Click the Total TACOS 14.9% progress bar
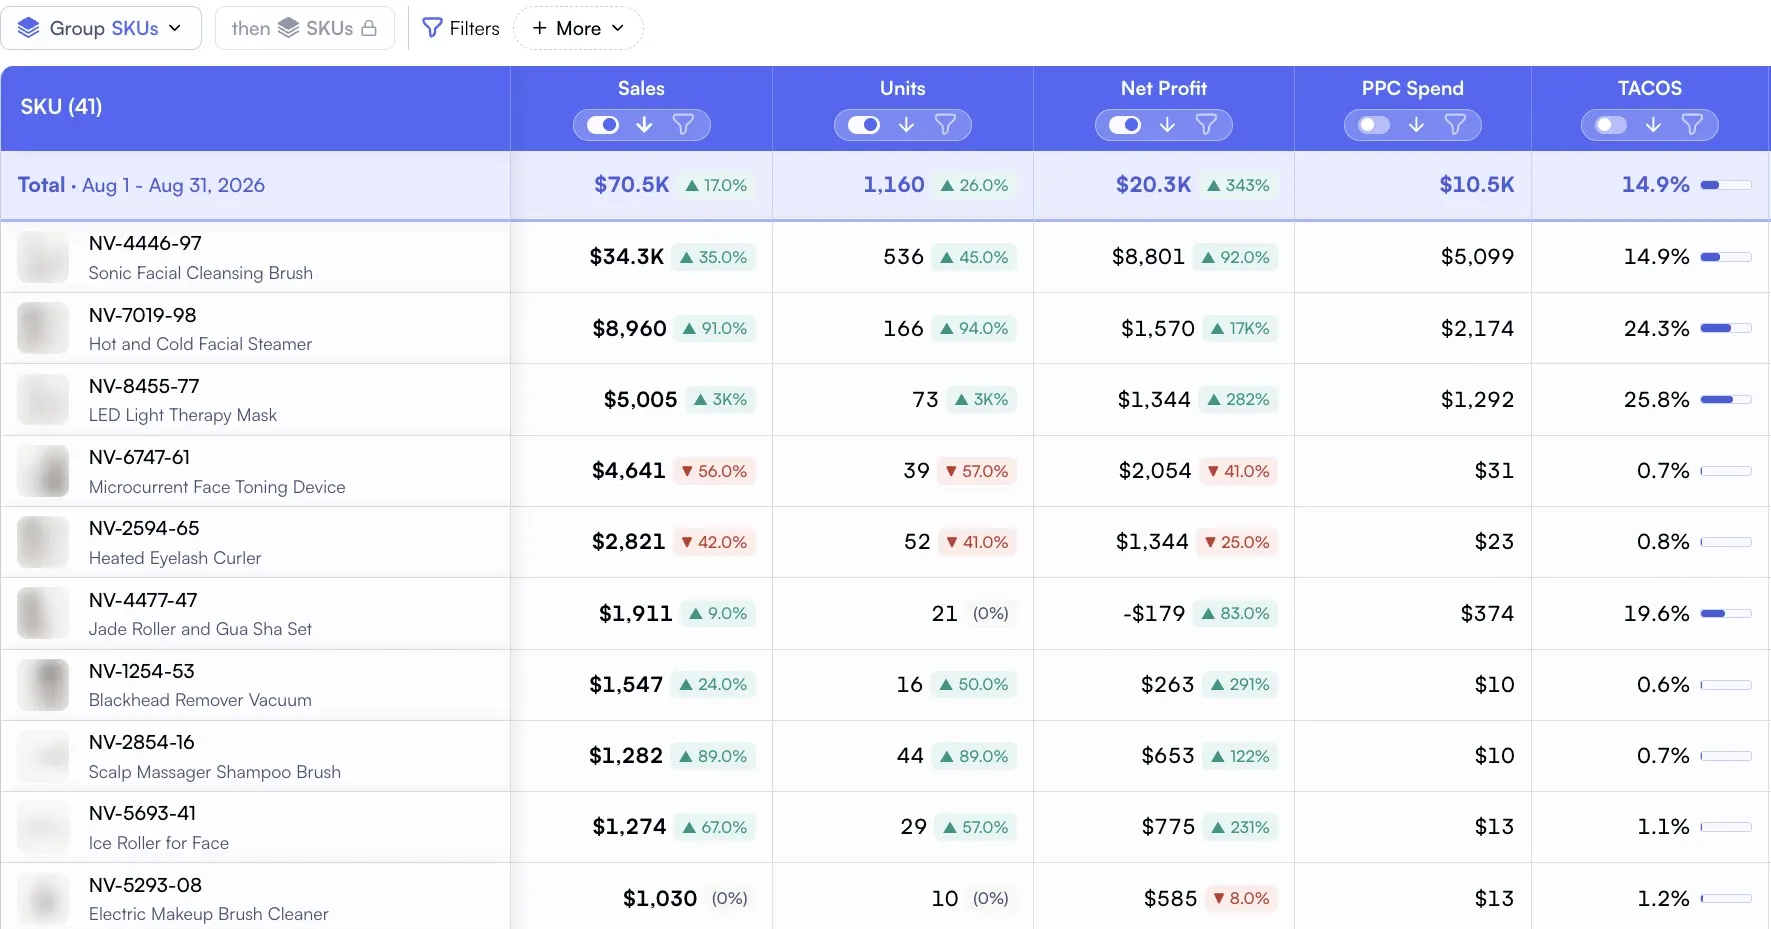Screen dimensions: 1771x929 pyautogui.click(x=1725, y=185)
